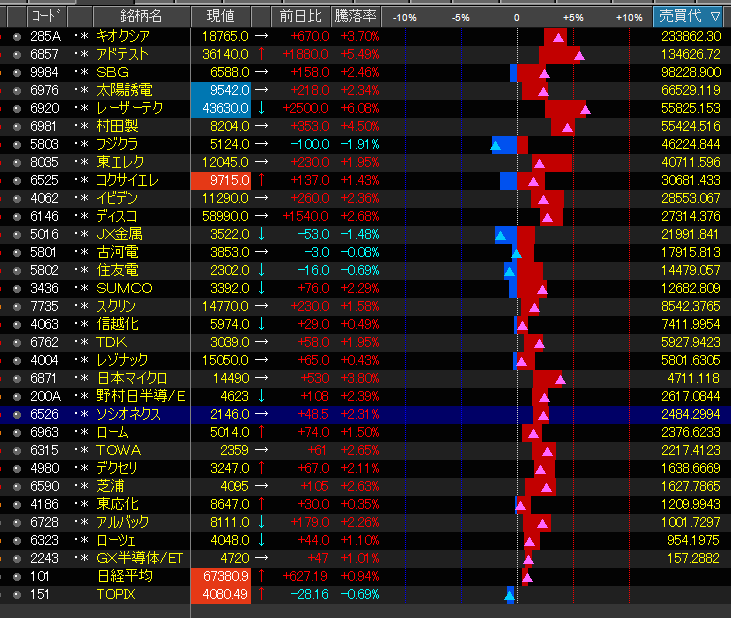This screenshot has height=618, width=731.
Task: Select the 村田製 stock name
Action: 117,126
